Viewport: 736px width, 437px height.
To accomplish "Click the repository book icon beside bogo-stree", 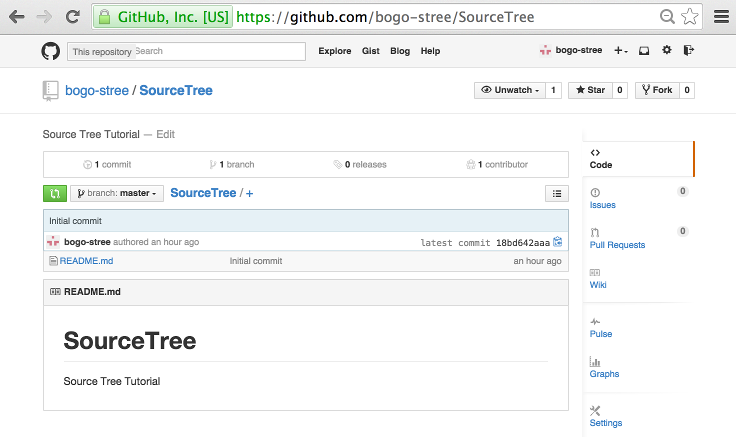I will tap(50, 91).
